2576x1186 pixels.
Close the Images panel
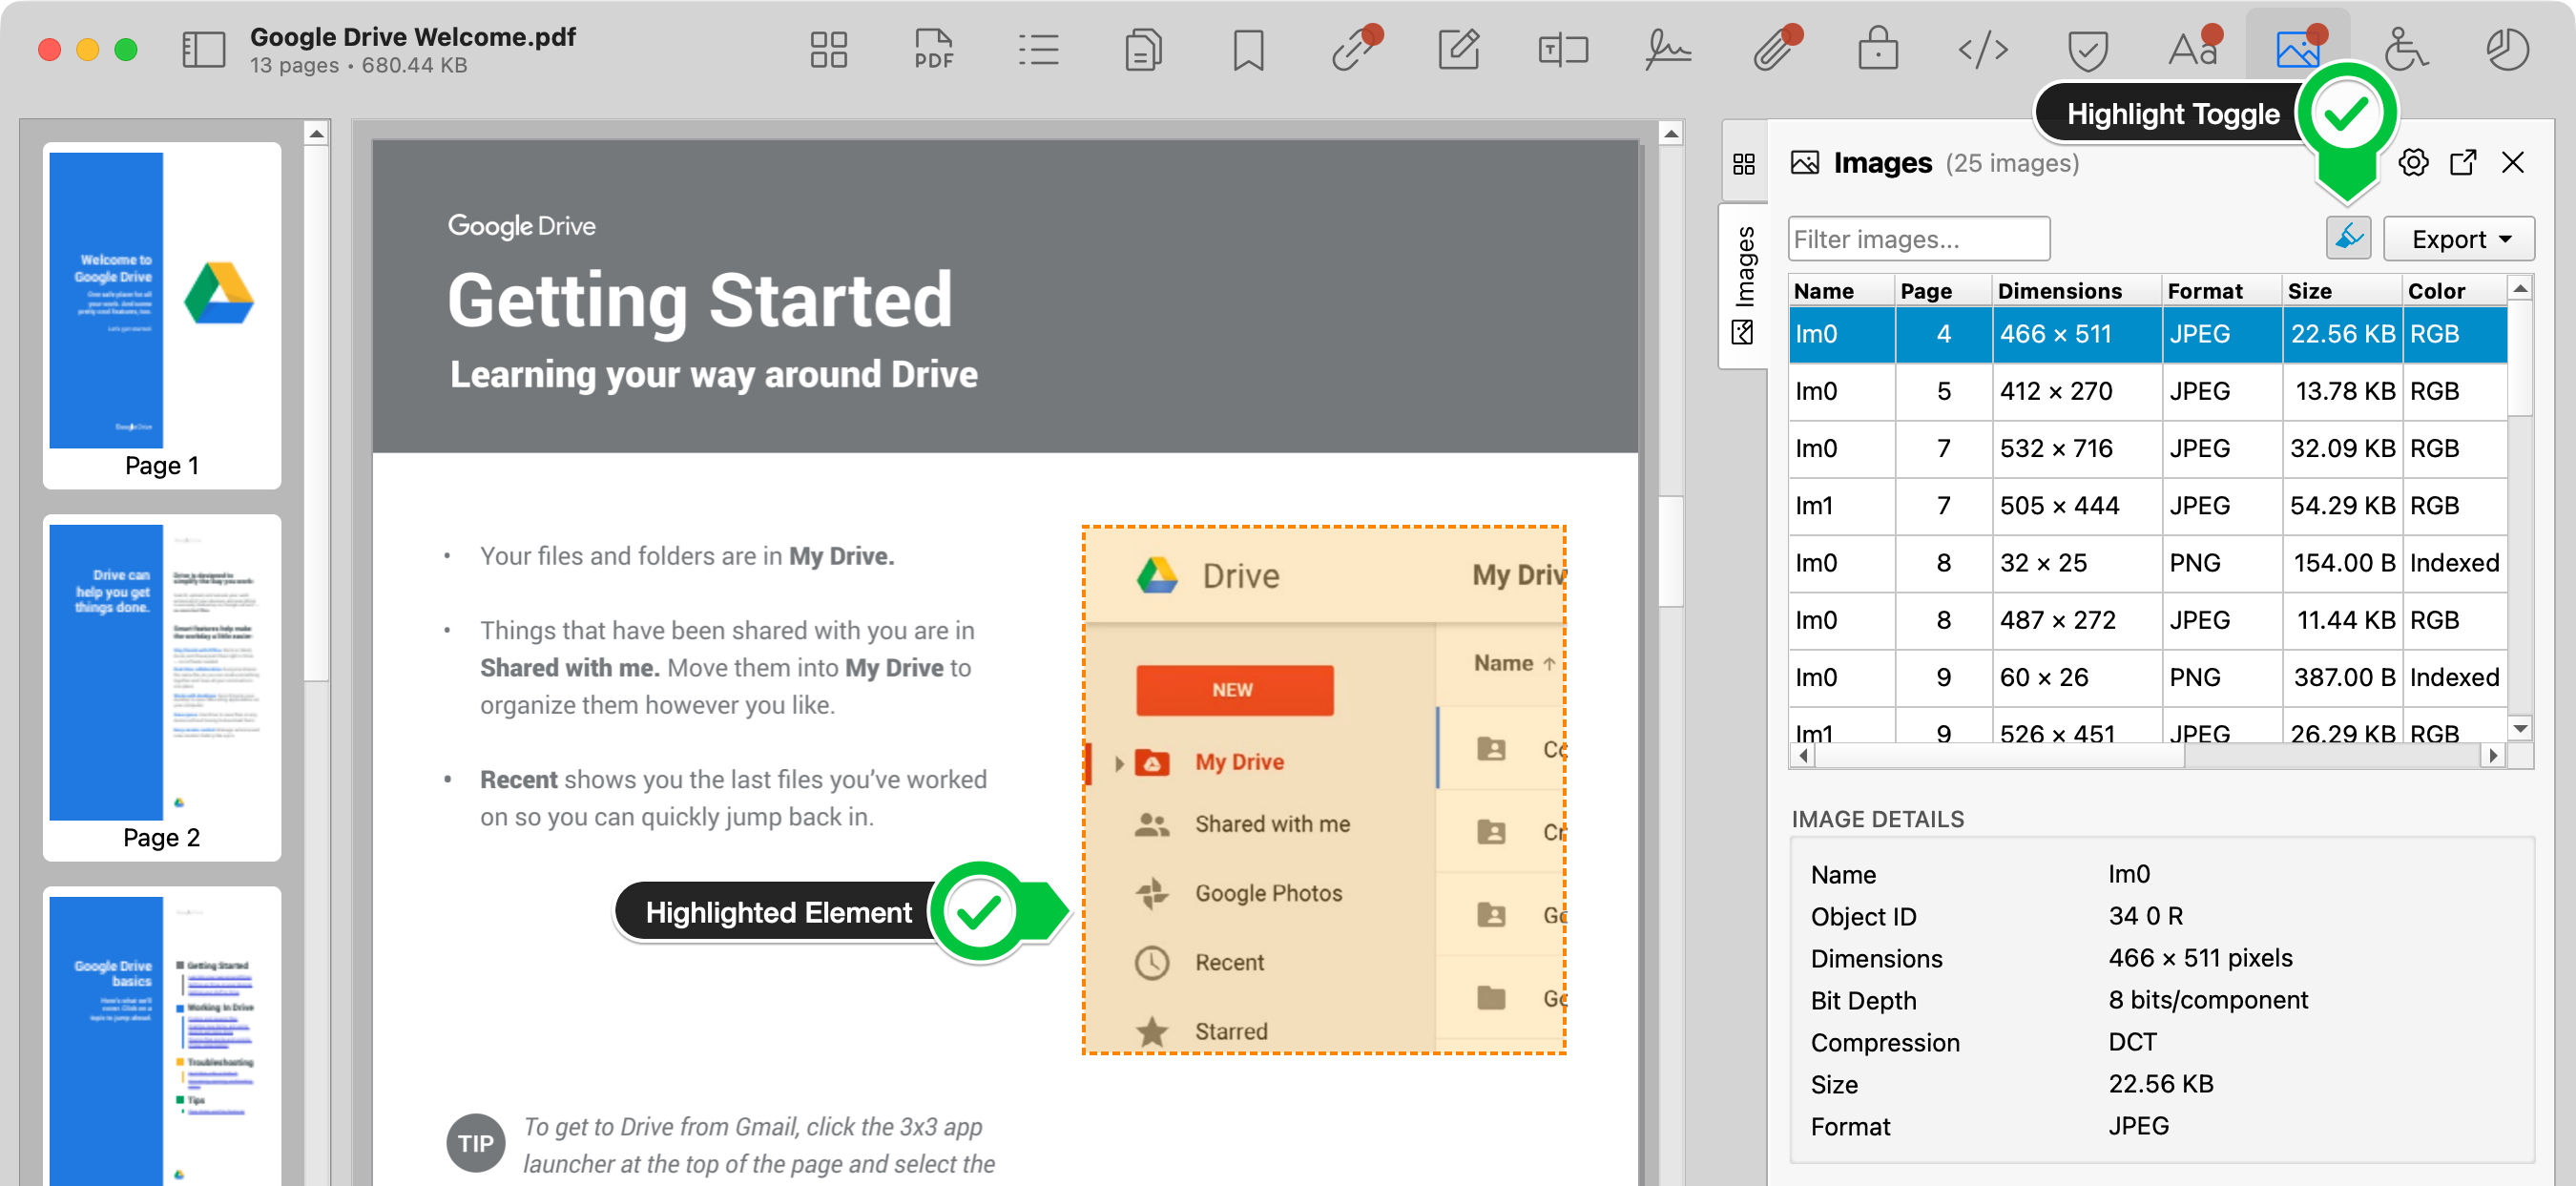[x=2512, y=162]
